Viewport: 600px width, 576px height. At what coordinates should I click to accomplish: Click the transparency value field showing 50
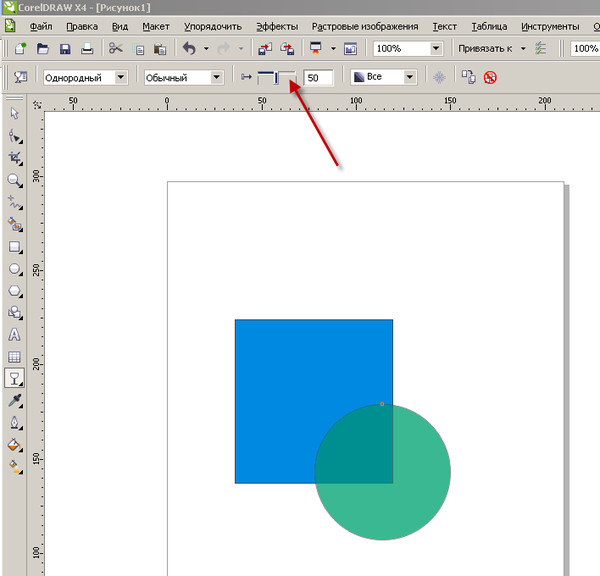coord(318,78)
